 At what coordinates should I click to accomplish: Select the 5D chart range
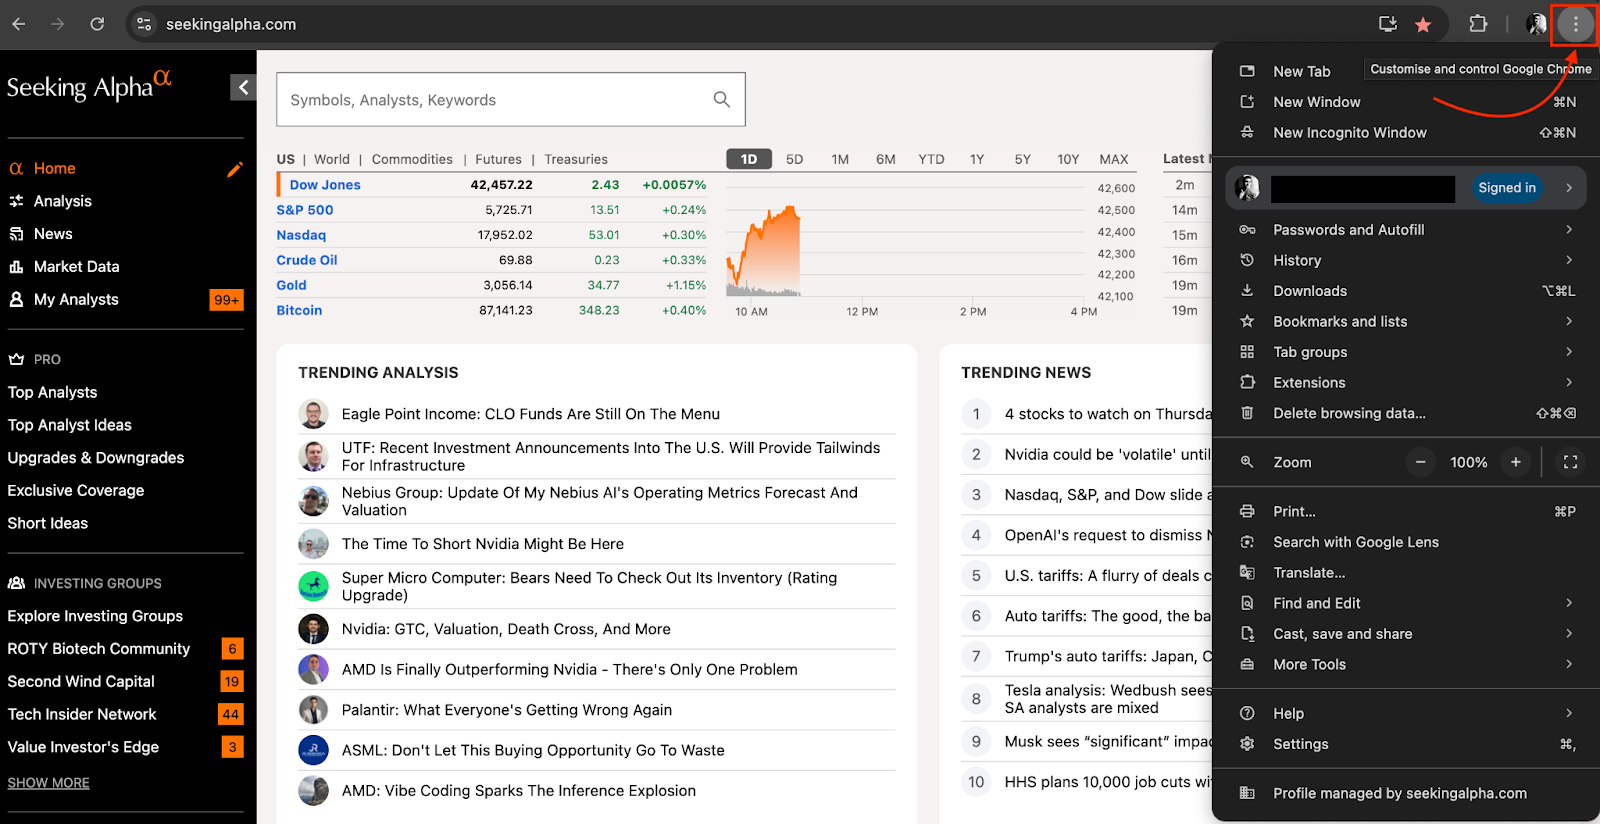pyautogui.click(x=794, y=159)
